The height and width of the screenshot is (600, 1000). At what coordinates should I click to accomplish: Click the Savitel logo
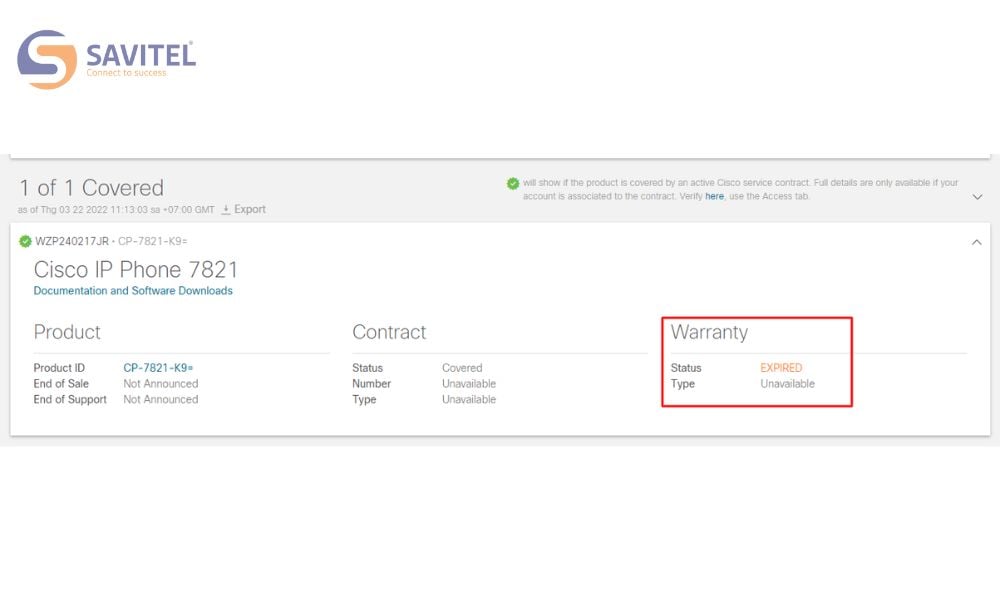(107, 59)
